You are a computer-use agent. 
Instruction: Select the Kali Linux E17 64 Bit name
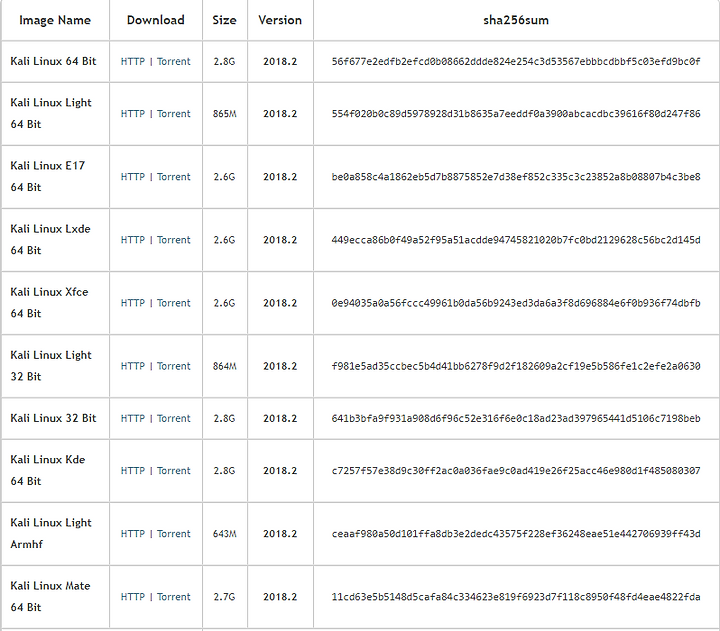coord(48,176)
